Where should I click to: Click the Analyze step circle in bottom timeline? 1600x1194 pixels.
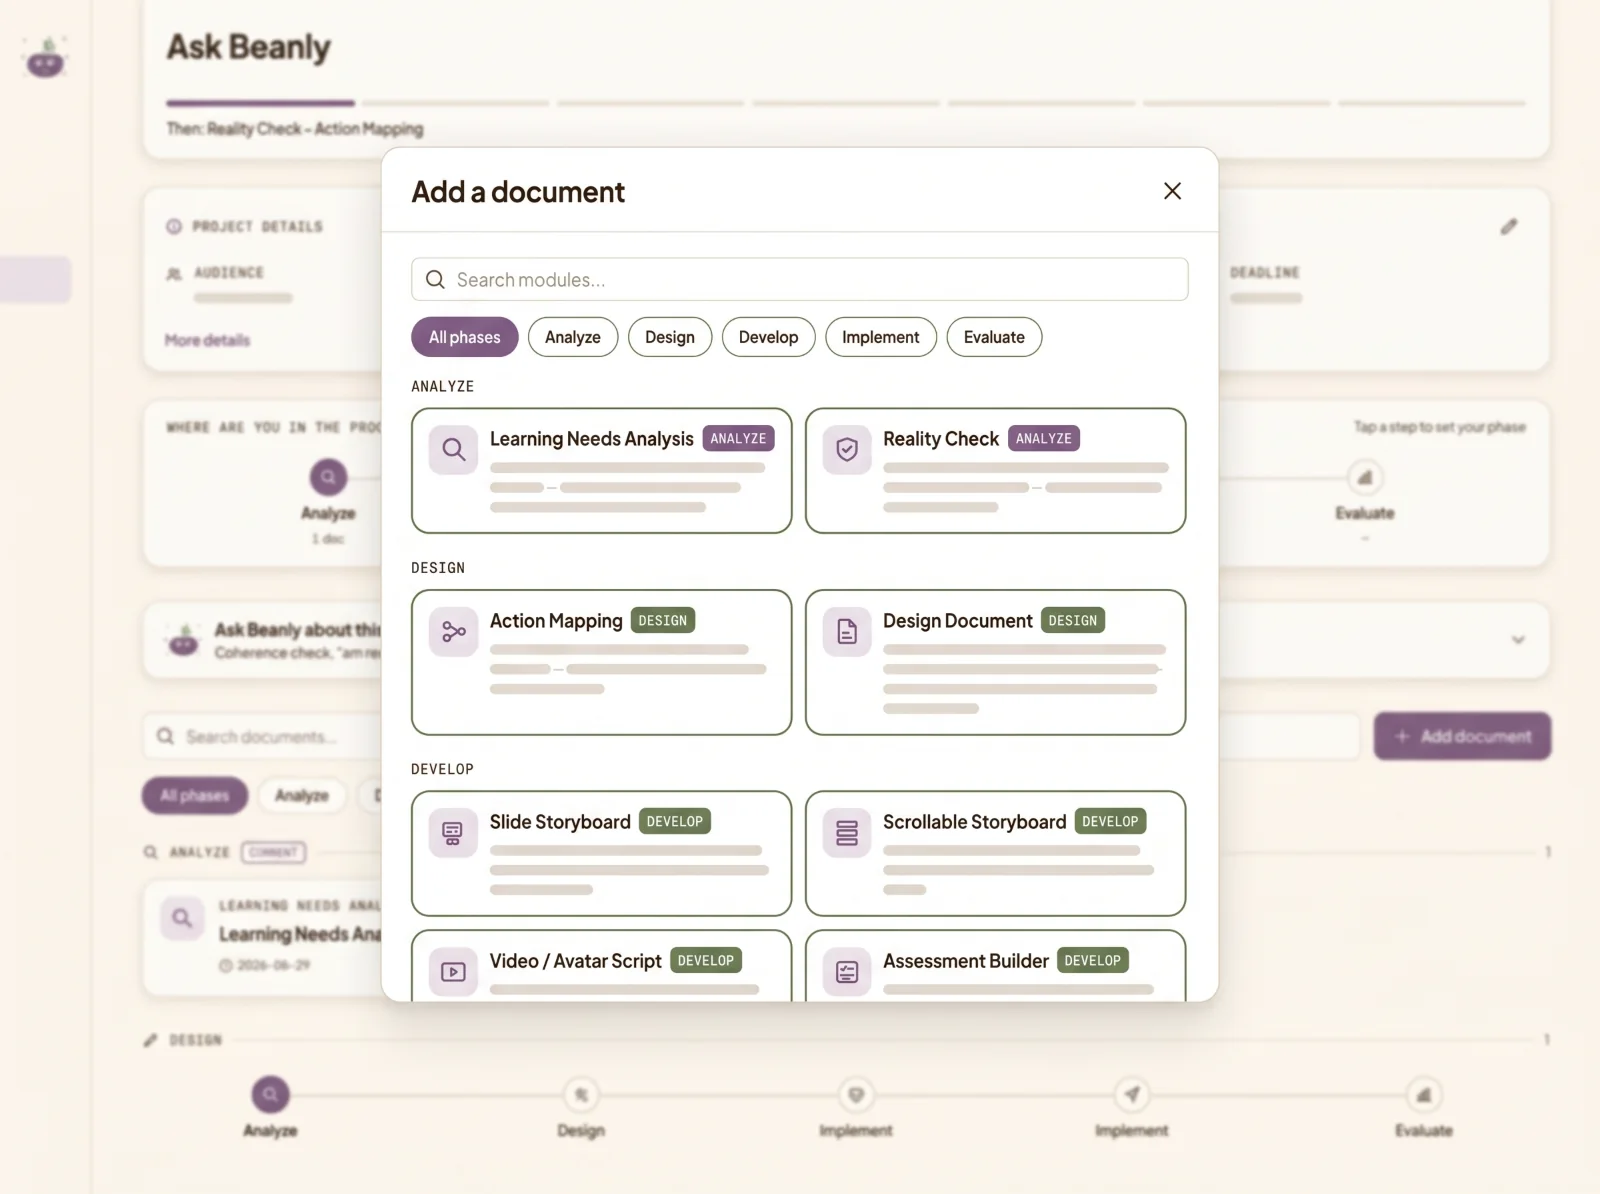270,1094
